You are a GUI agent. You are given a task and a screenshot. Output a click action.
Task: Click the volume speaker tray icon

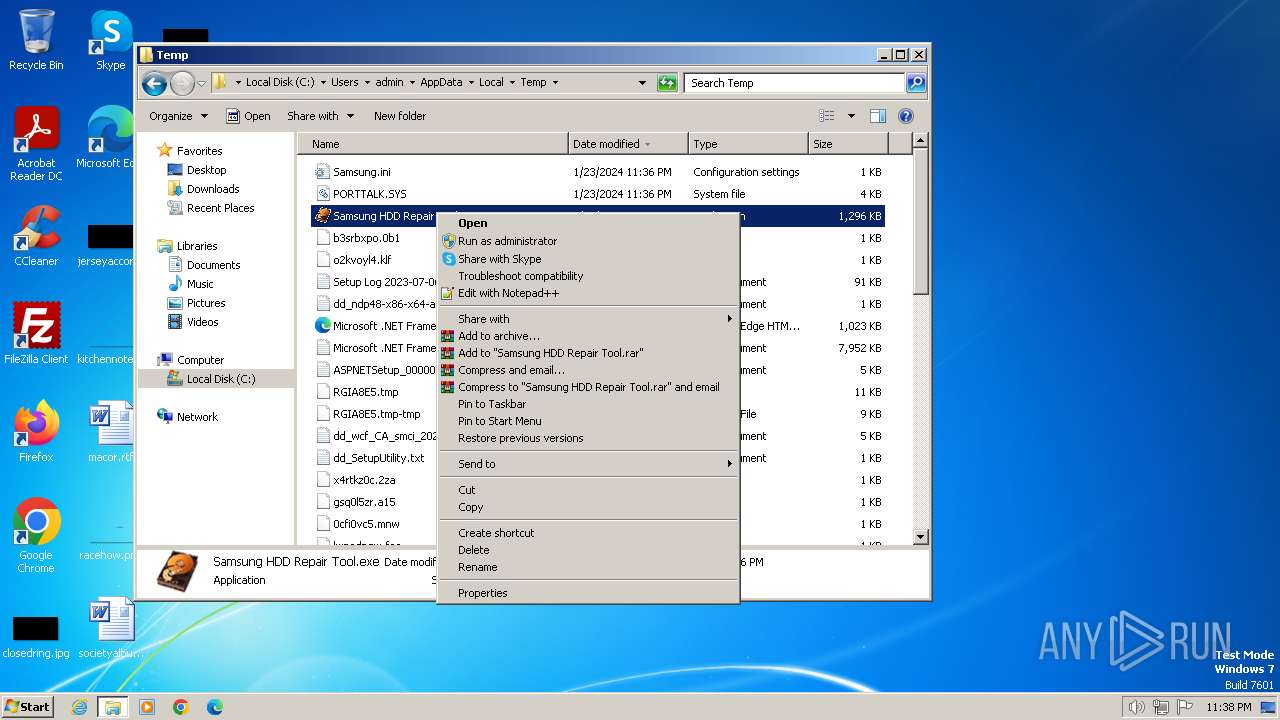pyautogui.click(x=1136, y=707)
